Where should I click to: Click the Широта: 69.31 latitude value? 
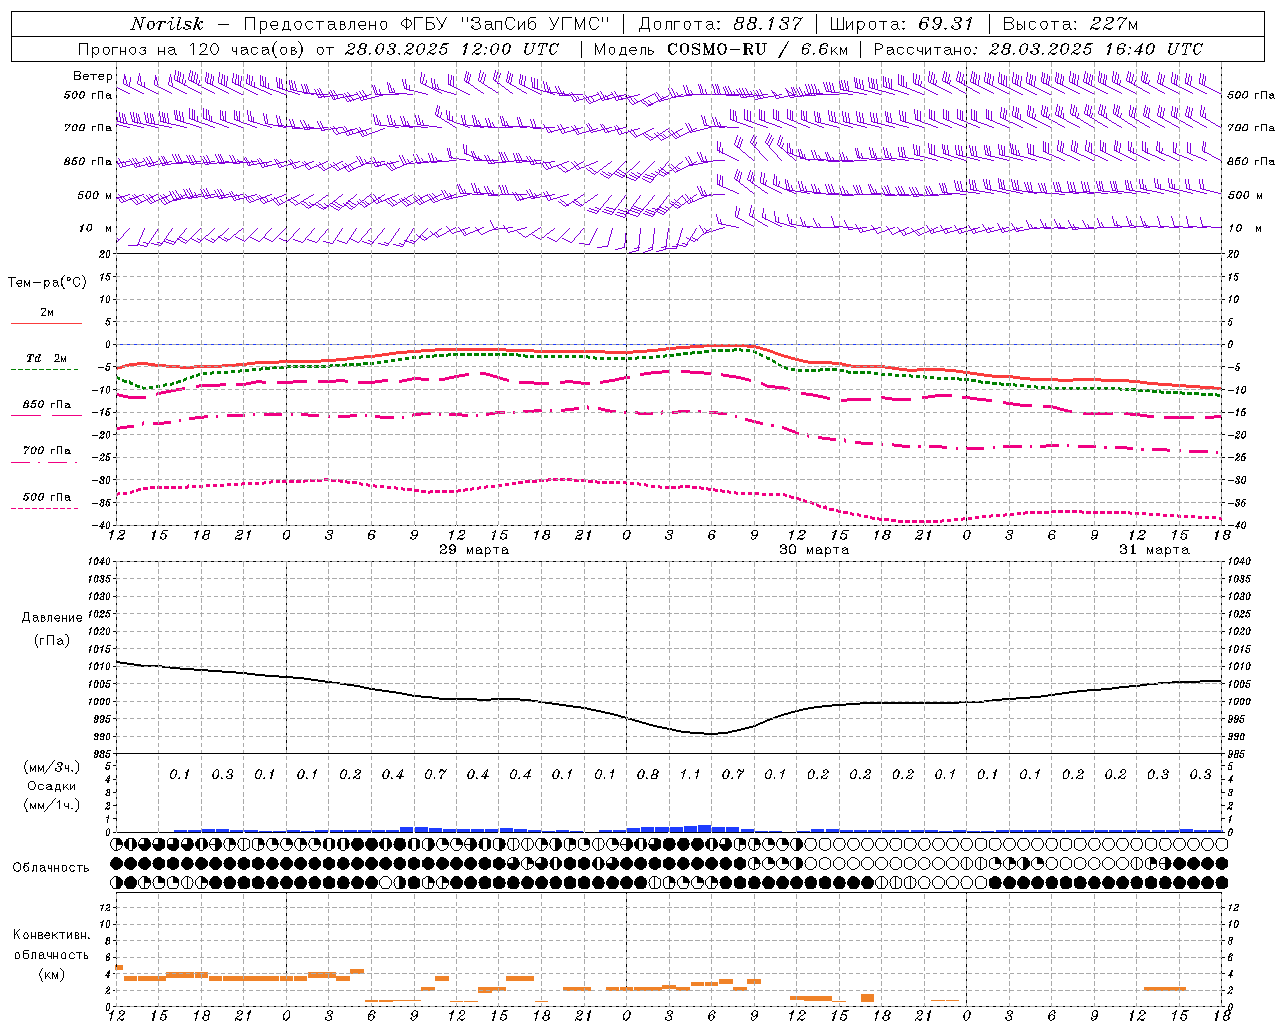tap(901, 24)
